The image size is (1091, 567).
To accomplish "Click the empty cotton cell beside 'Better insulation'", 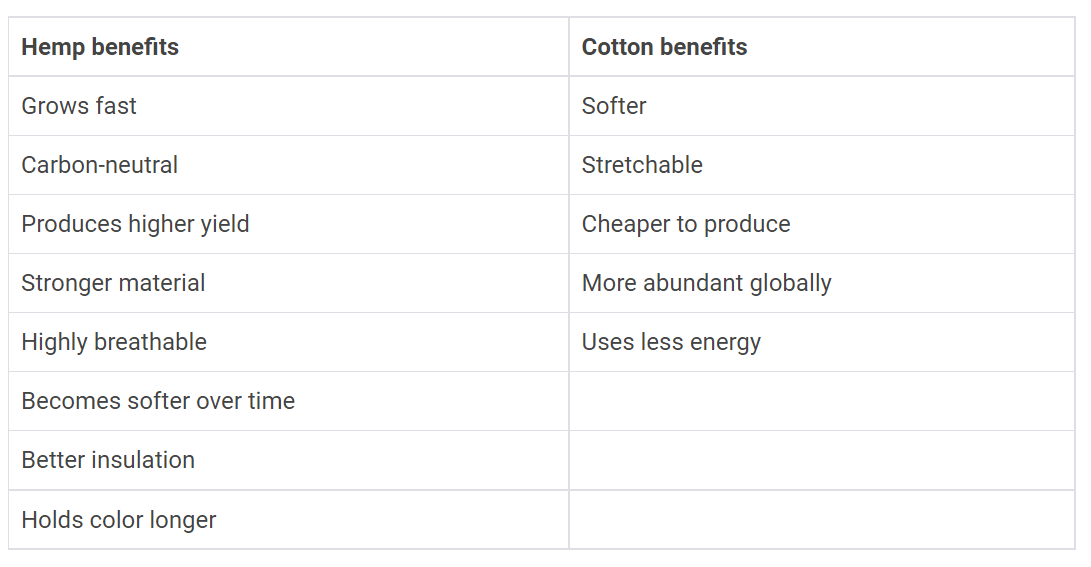I will 821,460.
